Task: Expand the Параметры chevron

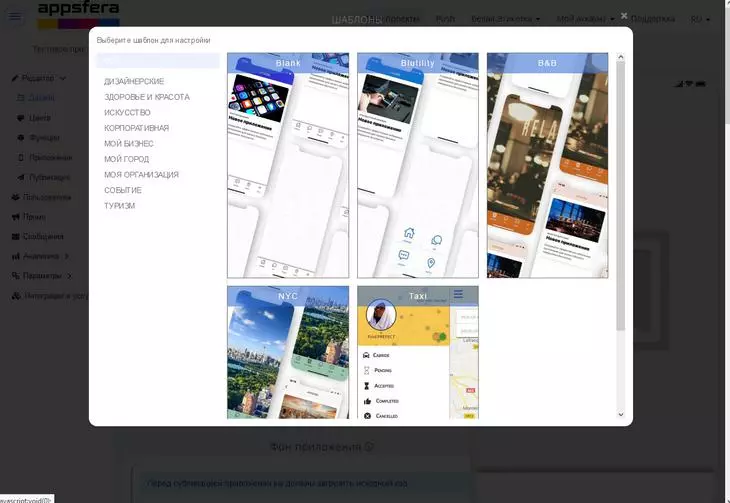Action: tap(69, 276)
